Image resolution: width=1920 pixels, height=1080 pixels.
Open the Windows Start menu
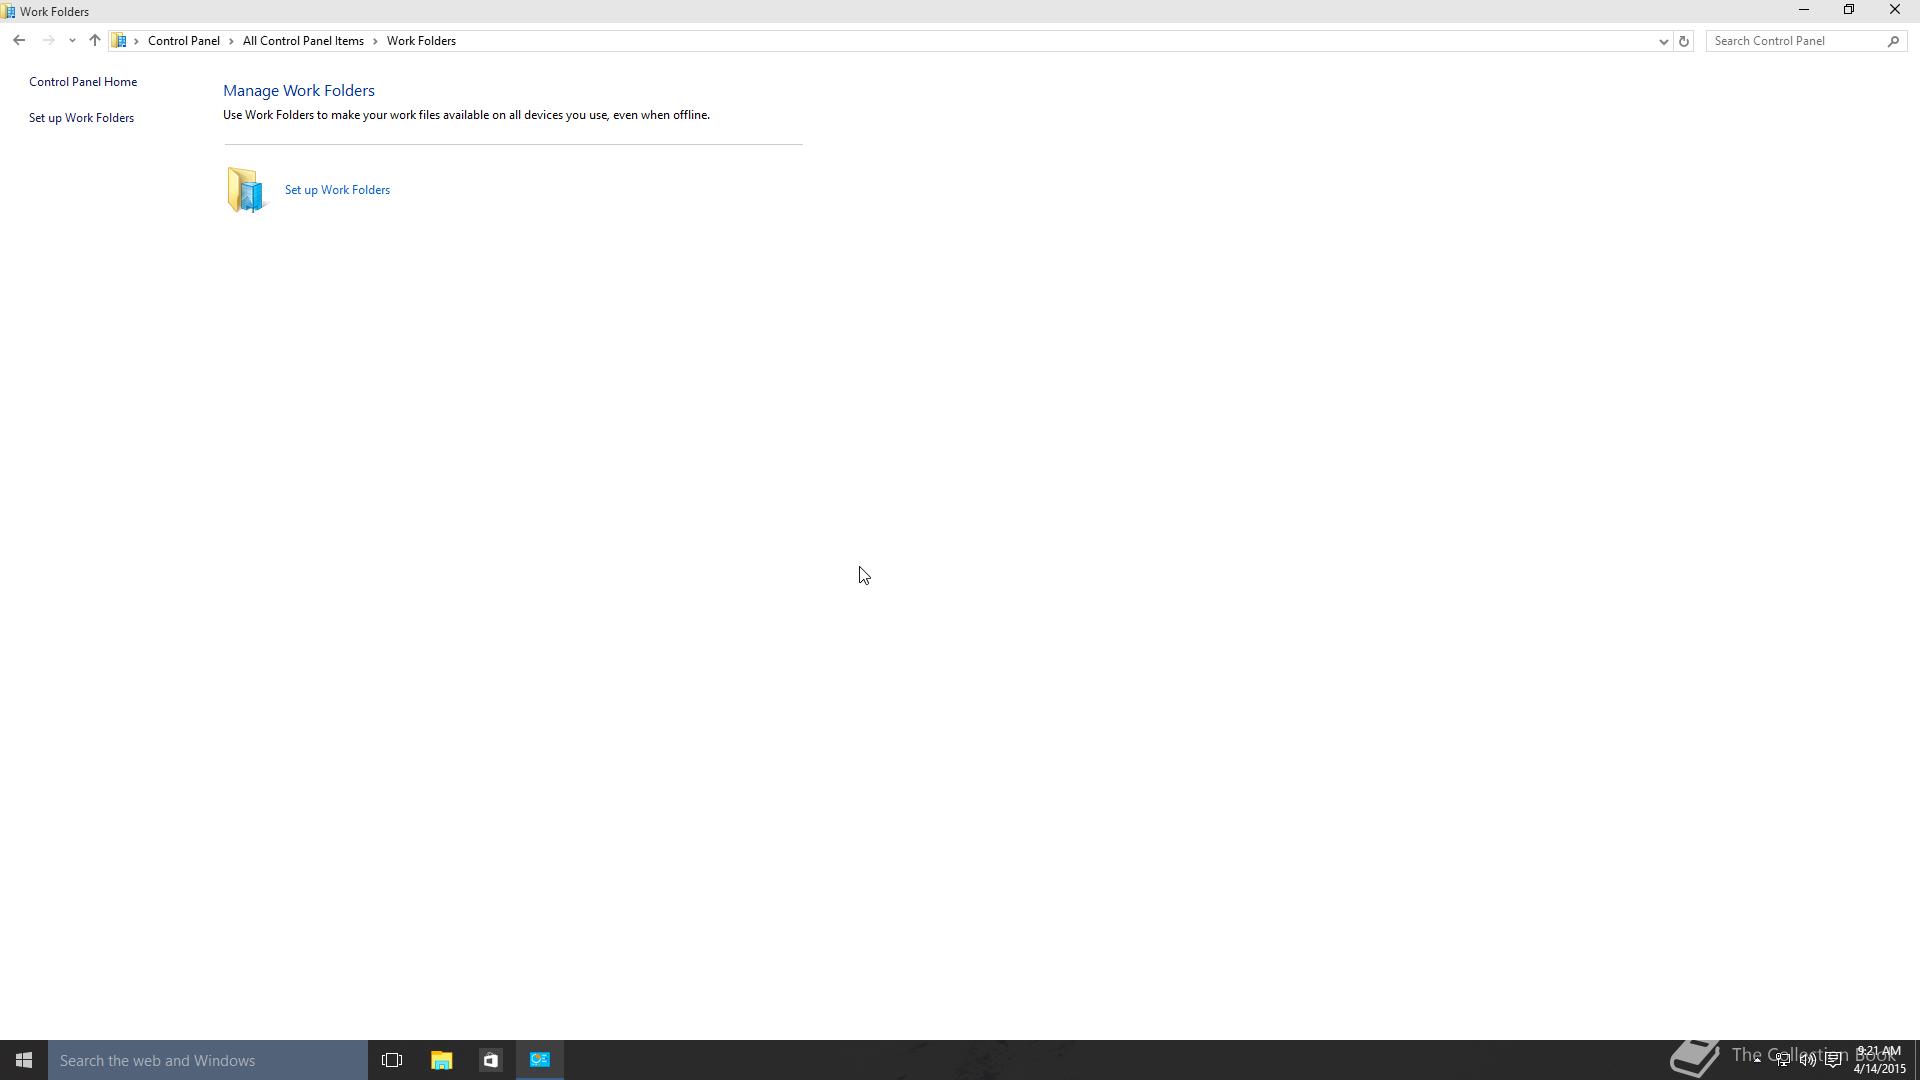point(24,1060)
